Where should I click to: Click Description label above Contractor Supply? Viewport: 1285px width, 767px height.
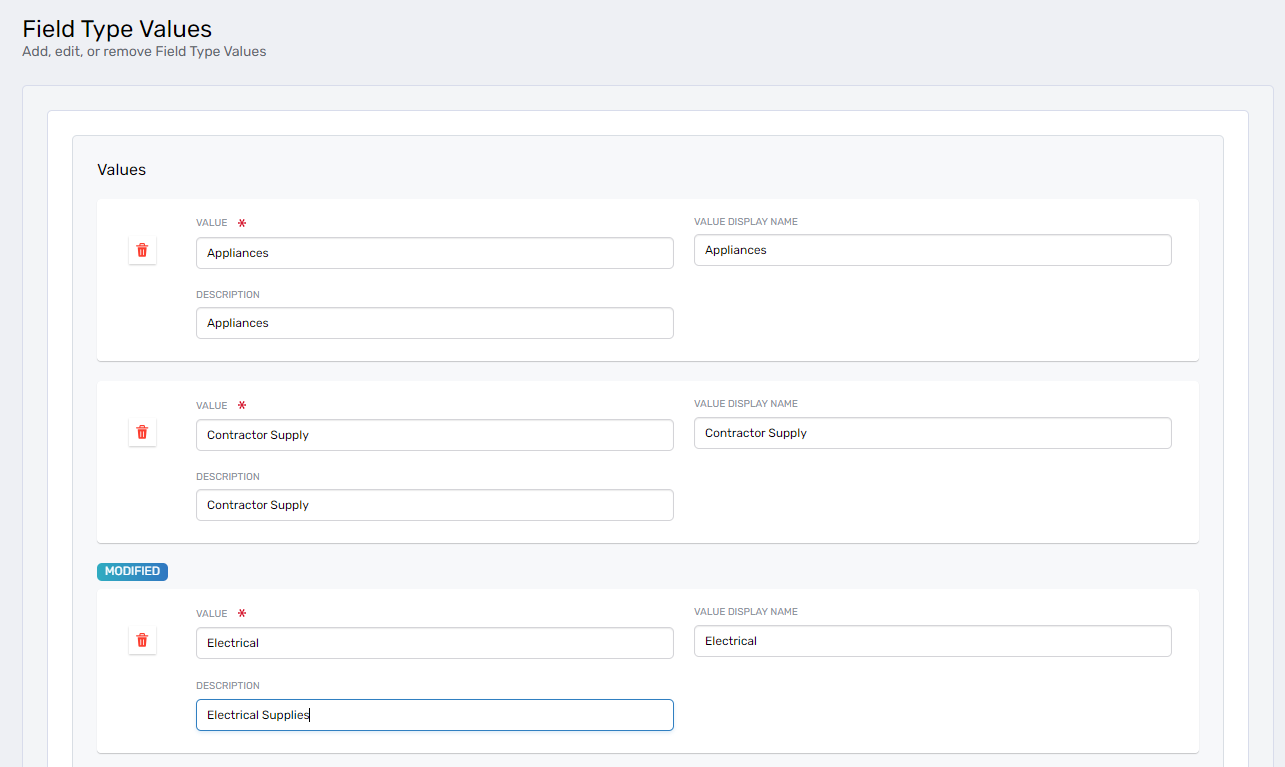[228, 477]
